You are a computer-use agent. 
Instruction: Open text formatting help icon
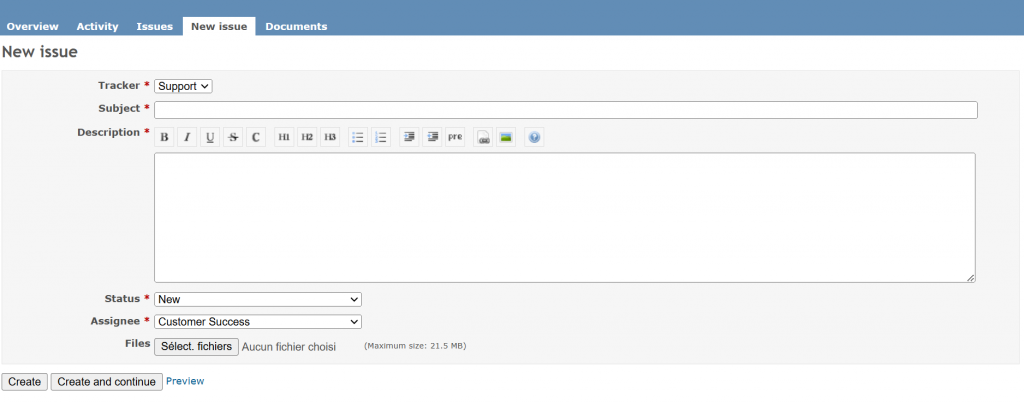coord(534,137)
